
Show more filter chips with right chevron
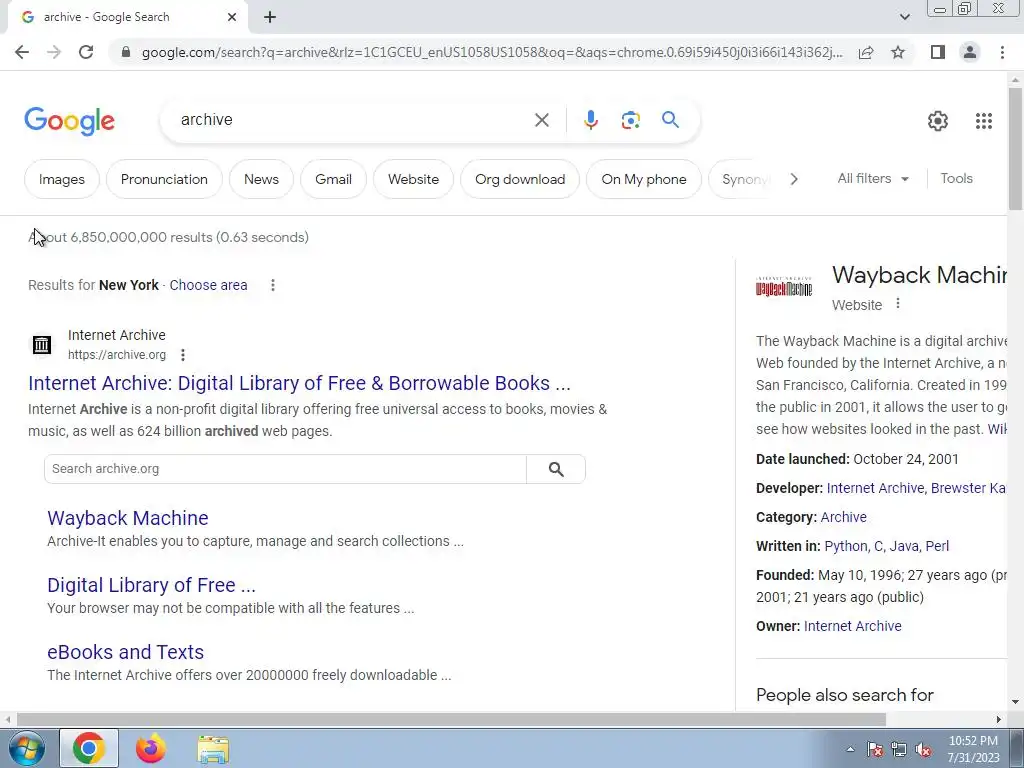pyautogui.click(x=793, y=179)
